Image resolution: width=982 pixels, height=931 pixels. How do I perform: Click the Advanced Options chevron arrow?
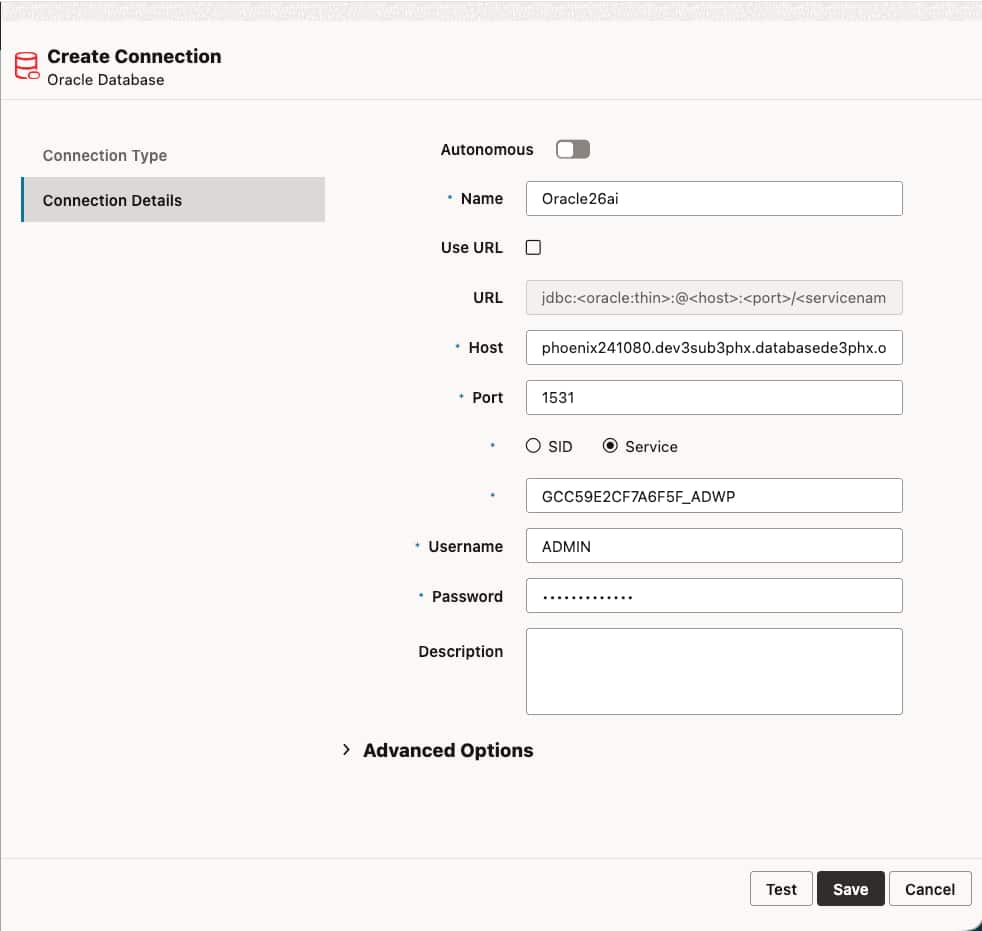(345, 750)
